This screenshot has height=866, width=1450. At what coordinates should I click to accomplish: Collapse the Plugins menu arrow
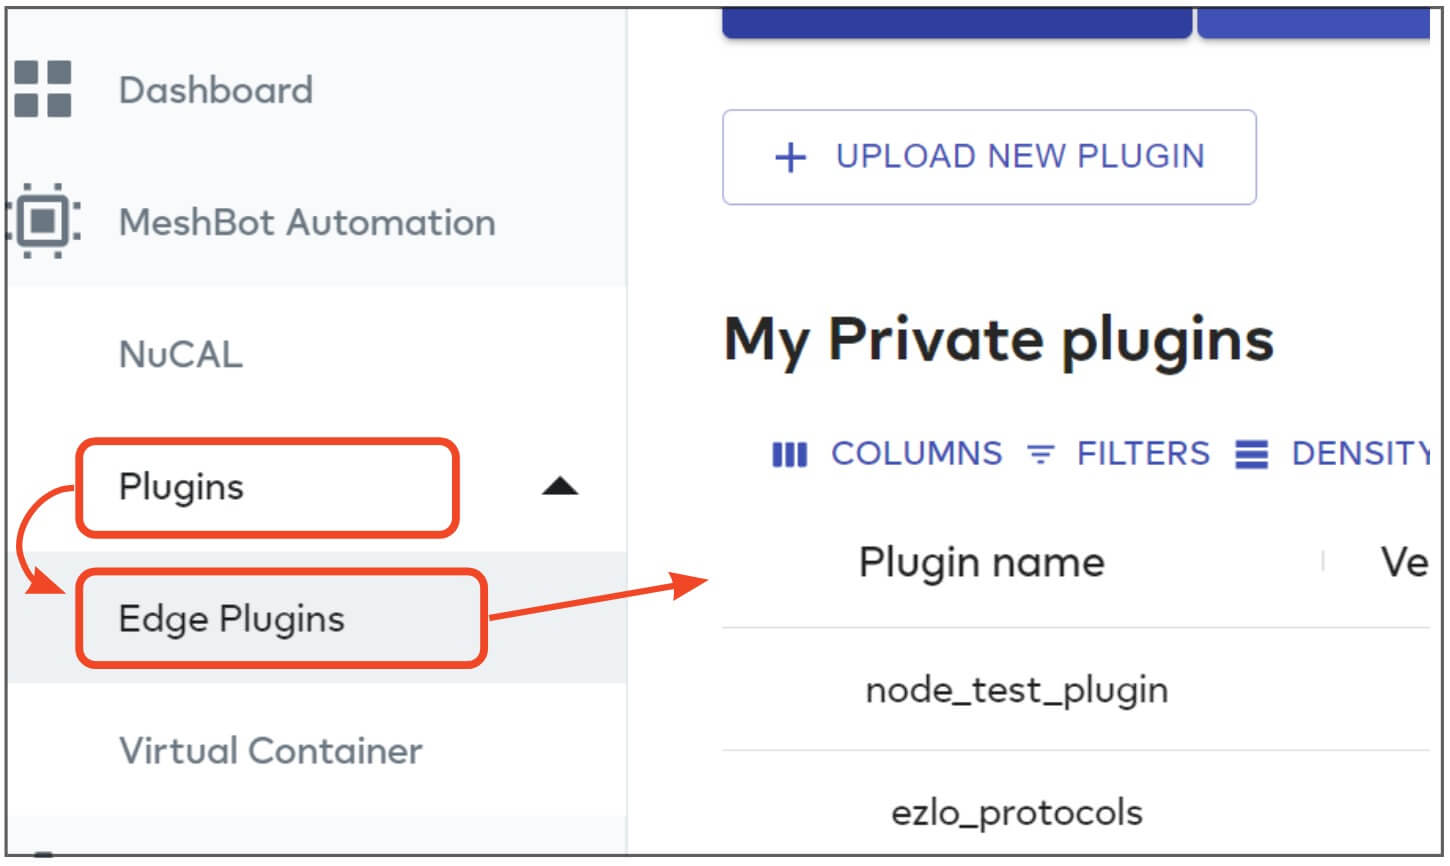tap(560, 487)
